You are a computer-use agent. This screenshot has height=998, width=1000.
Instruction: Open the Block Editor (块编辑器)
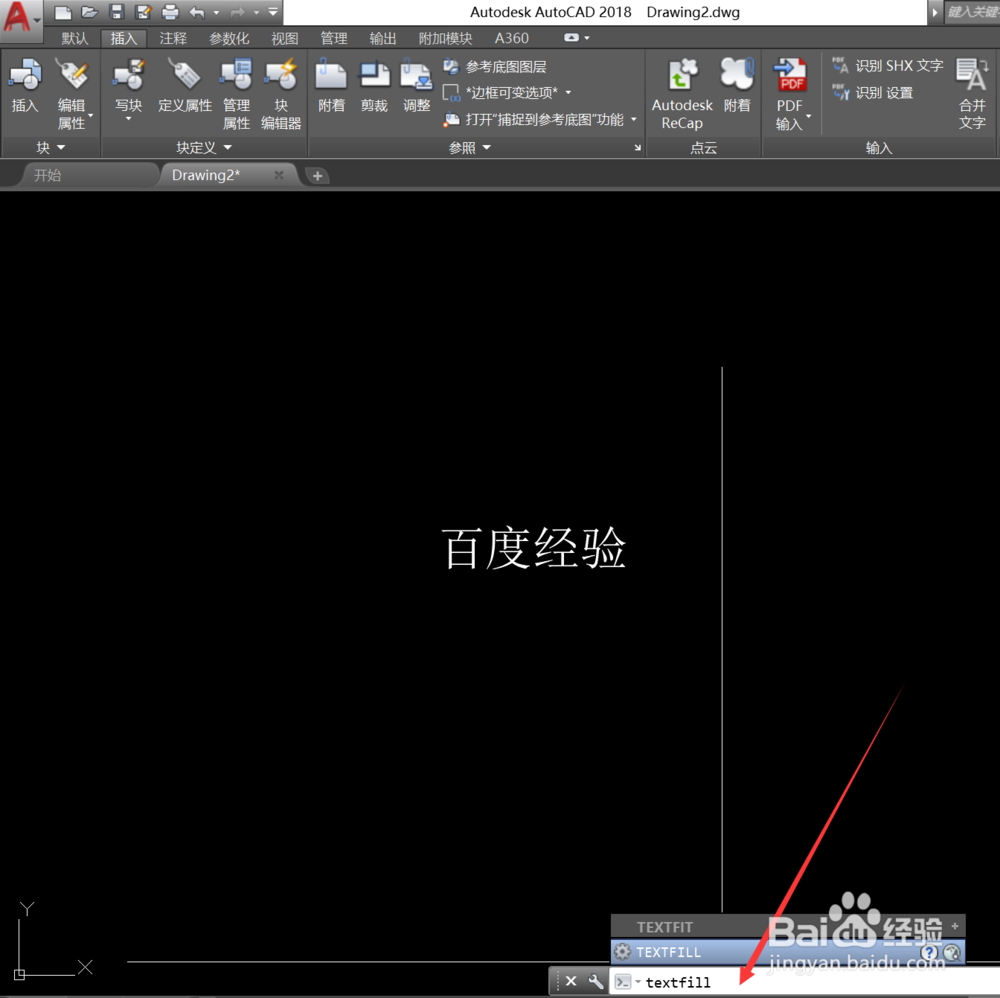(281, 94)
